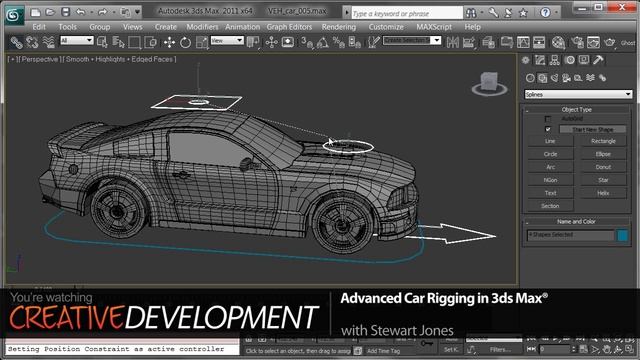Open the Utilities hammer tab
The image size is (640, 360).
click(598, 60)
